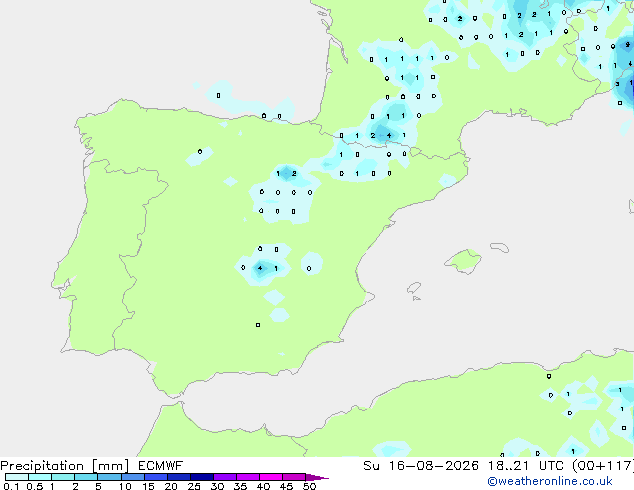Click the 20–25 mm dark blue swatch
Viewport: 634px width, 490px height.
click(178, 477)
